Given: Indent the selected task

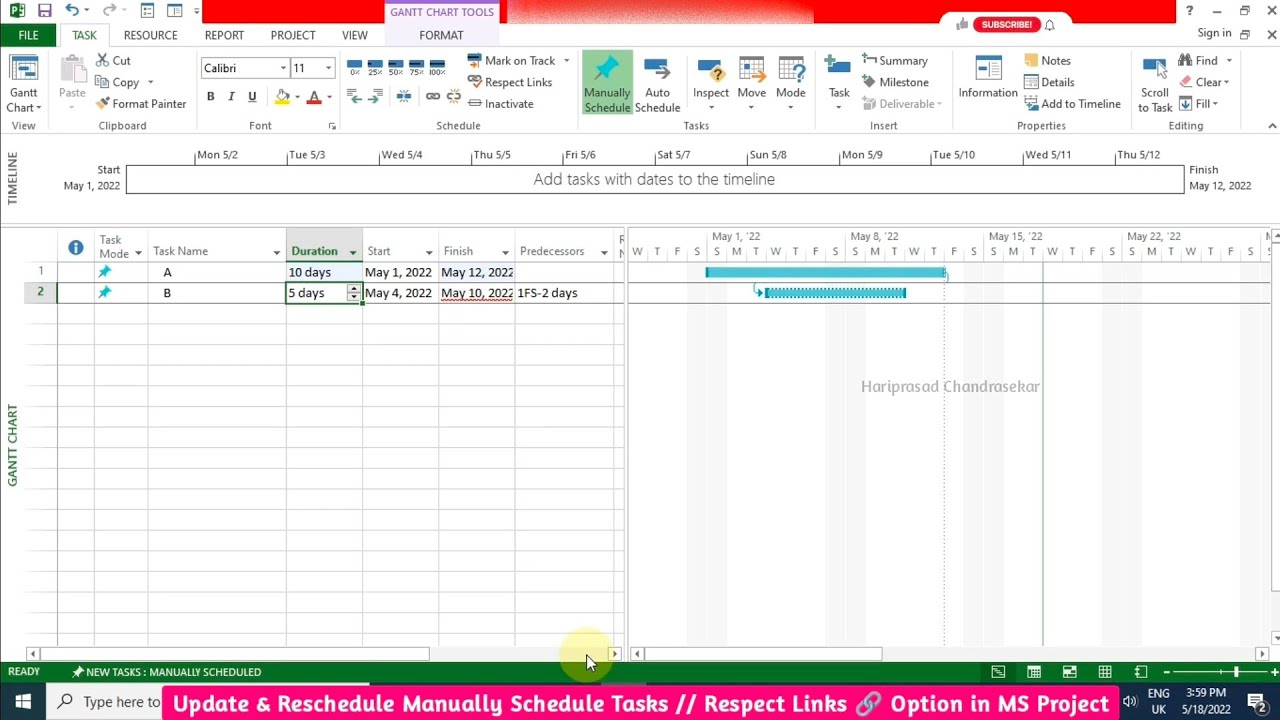Looking at the screenshot, I should coord(375,96).
